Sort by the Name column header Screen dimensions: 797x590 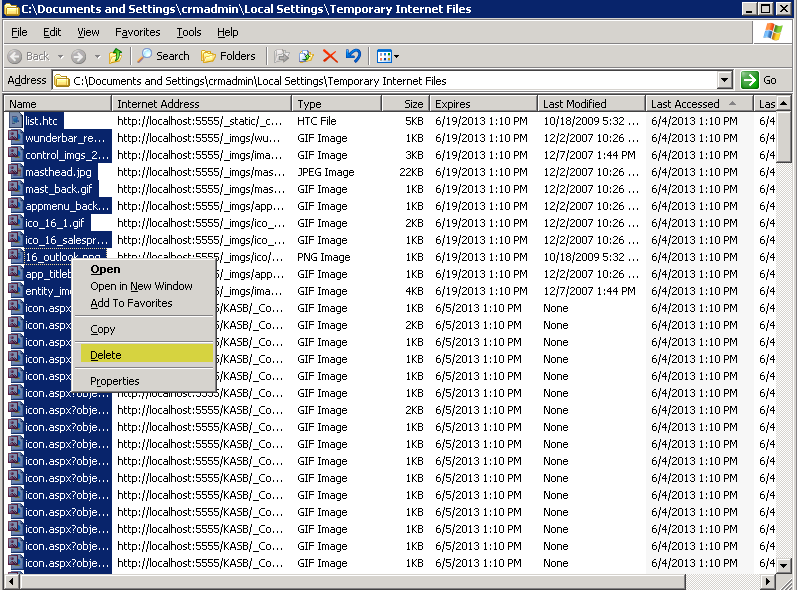[x=57, y=104]
